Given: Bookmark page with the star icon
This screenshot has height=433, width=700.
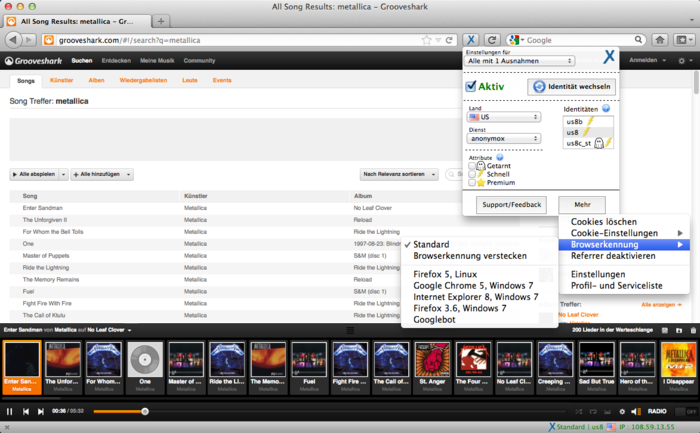Looking at the screenshot, I should [x=426, y=40].
